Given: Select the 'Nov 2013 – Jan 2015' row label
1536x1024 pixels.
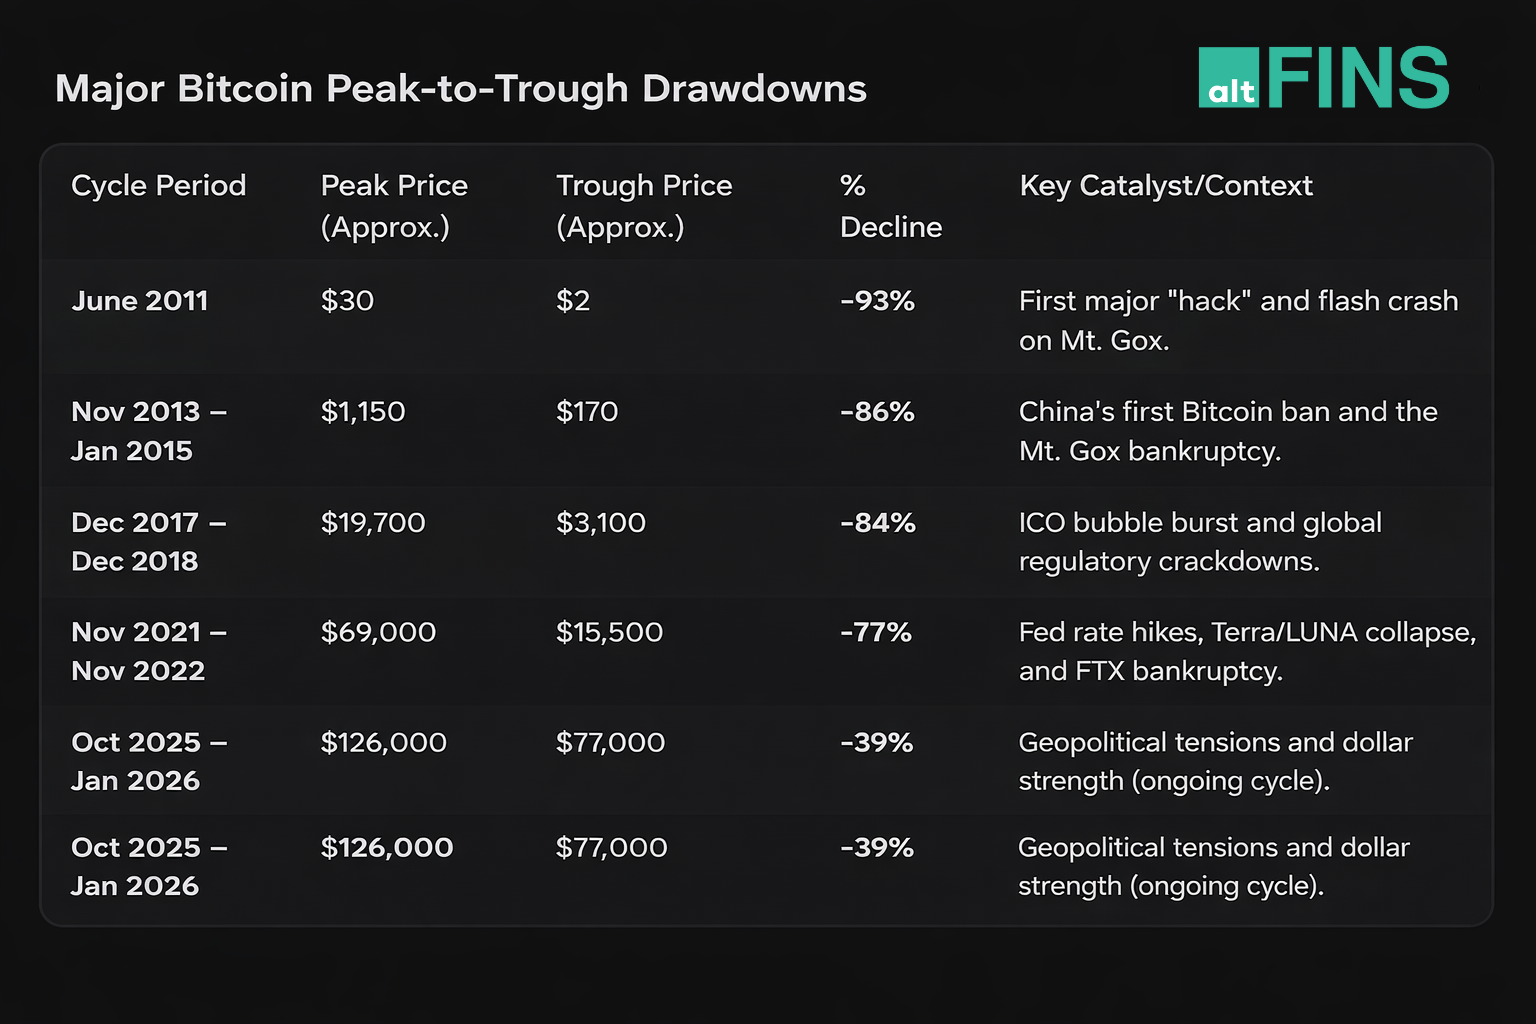Looking at the screenshot, I should point(149,431).
